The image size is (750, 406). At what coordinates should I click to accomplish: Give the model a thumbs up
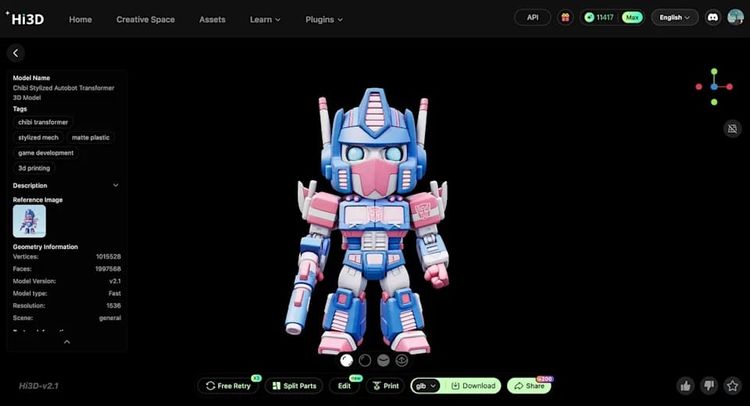point(685,385)
